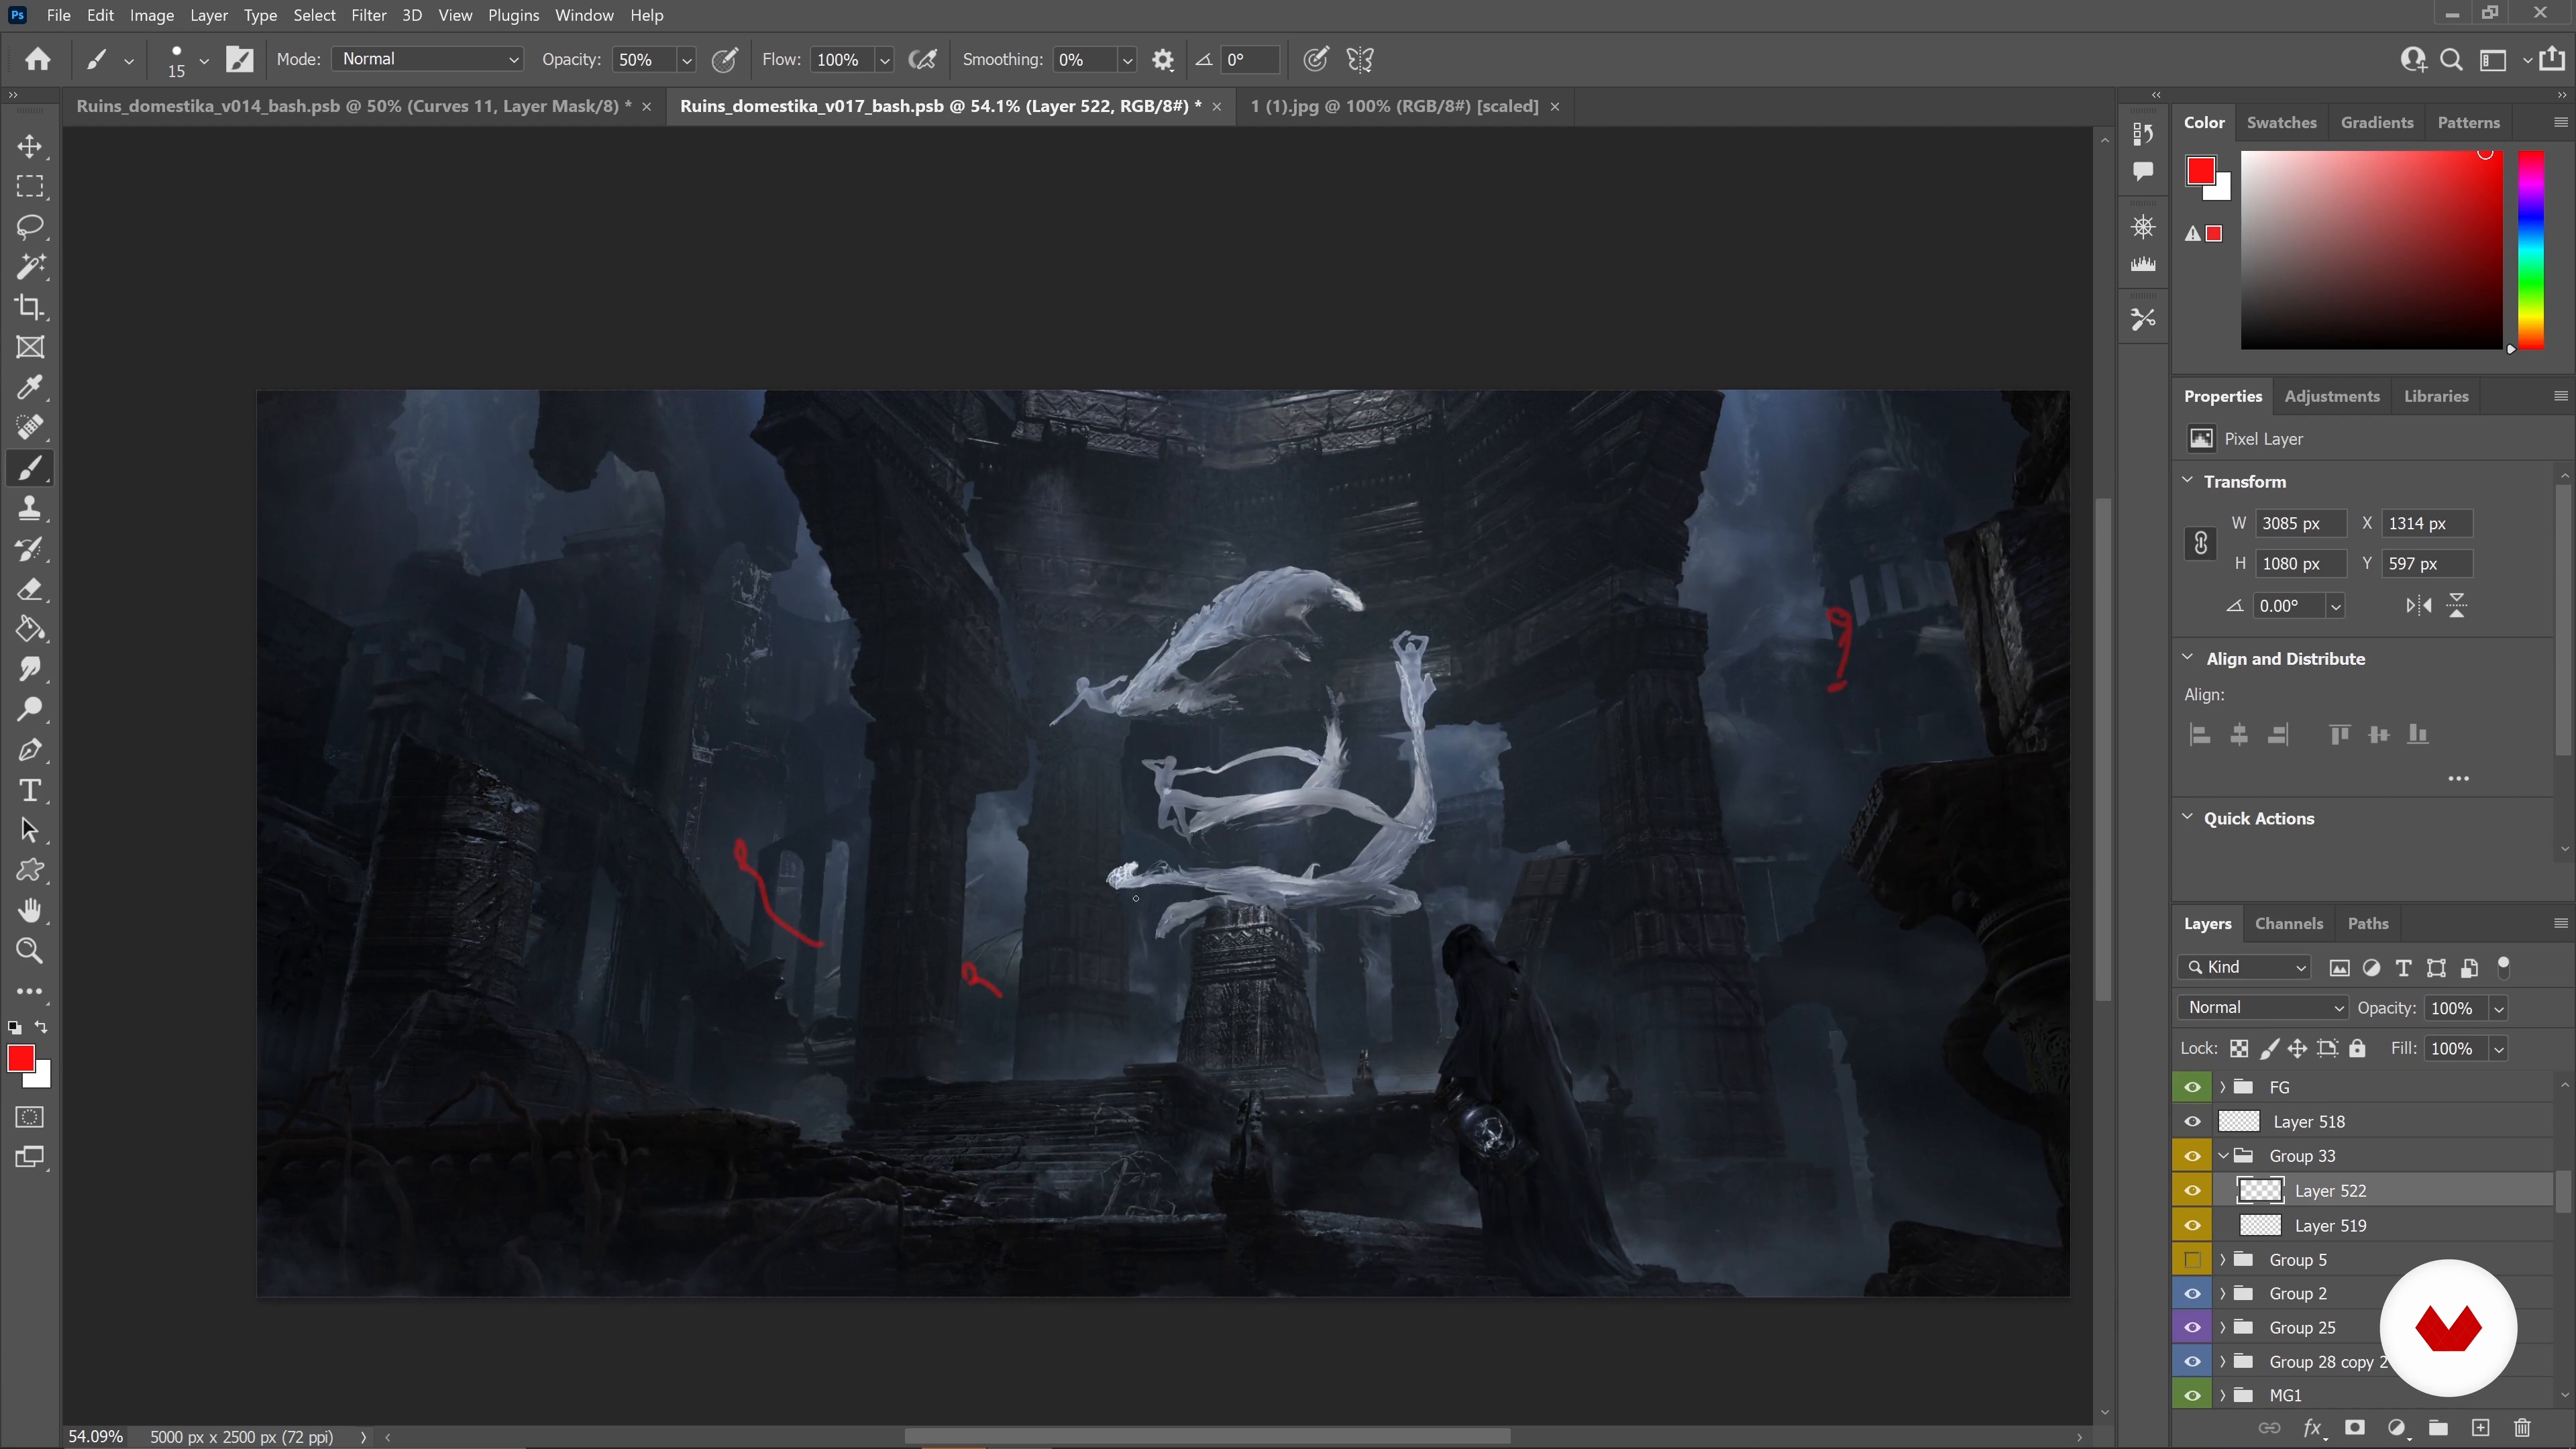2576x1449 pixels.
Task: Open layer blend mode dropdown
Action: (2264, 1008)
